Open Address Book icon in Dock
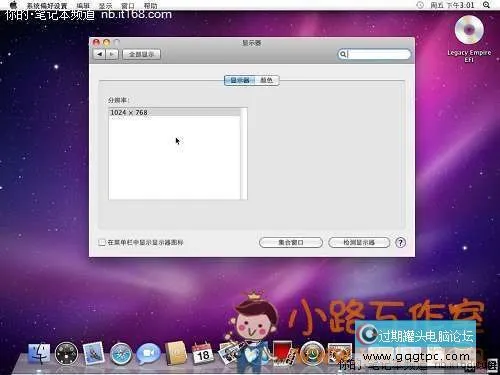 [176, 353]
